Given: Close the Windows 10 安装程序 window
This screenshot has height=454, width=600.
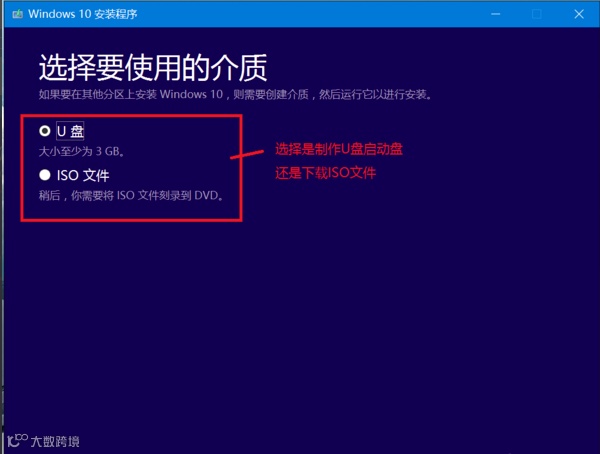Looking at the screenshot, I should pos(579,14).
